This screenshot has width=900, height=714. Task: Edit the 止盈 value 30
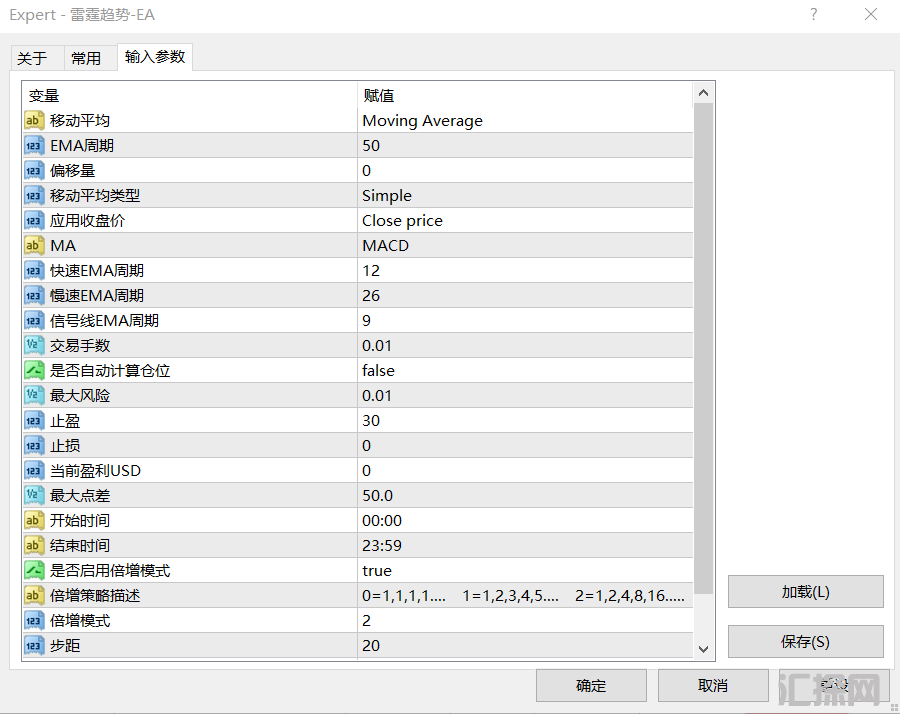(525, 421)
